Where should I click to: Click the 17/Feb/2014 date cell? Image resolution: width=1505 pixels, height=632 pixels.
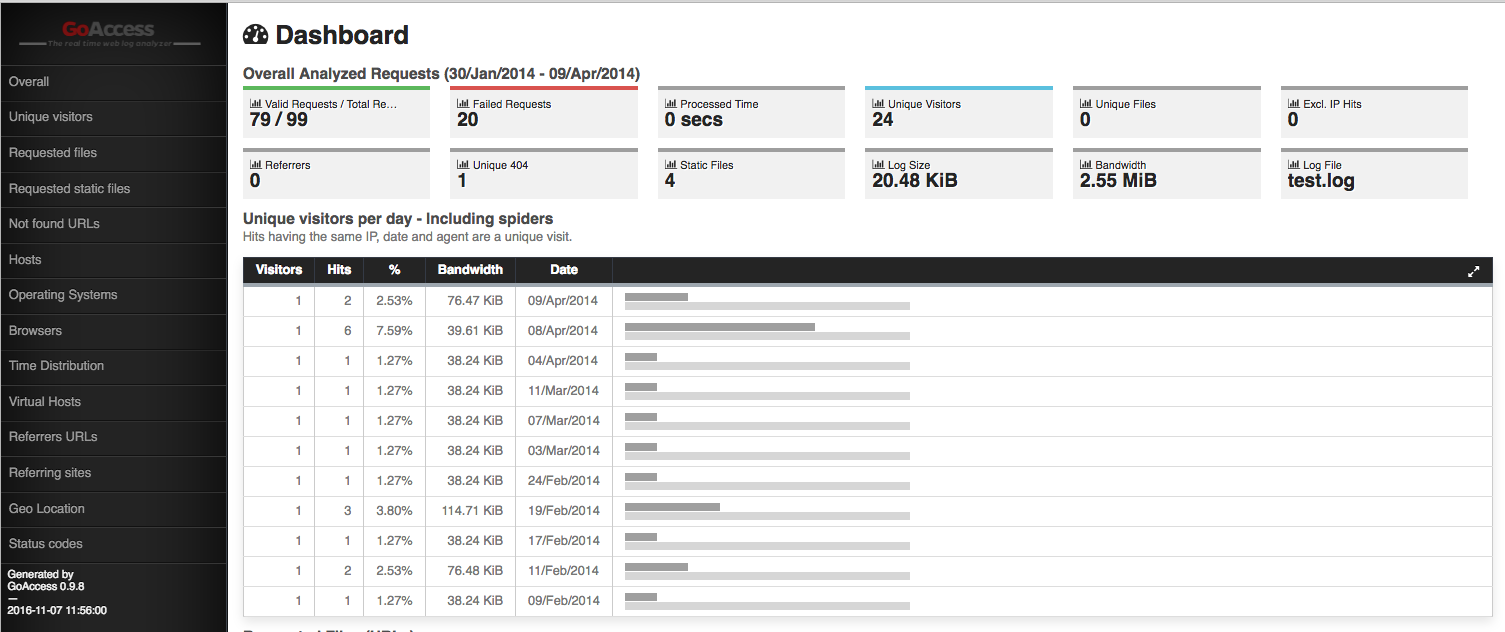point(563,541)
